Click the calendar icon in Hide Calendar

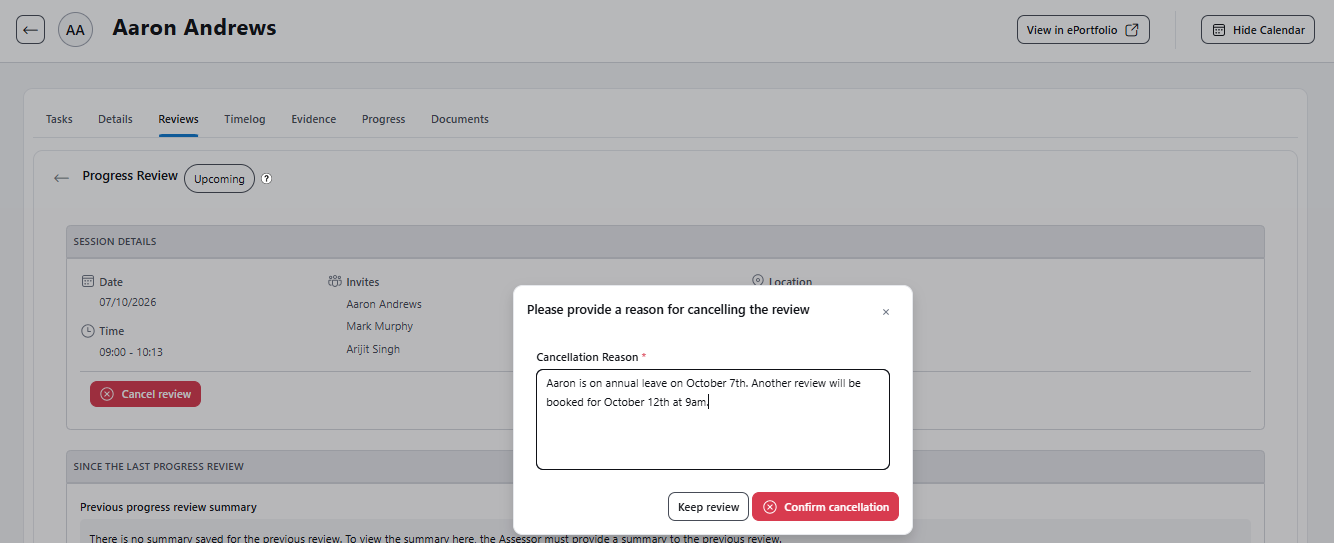point(1218,30)
